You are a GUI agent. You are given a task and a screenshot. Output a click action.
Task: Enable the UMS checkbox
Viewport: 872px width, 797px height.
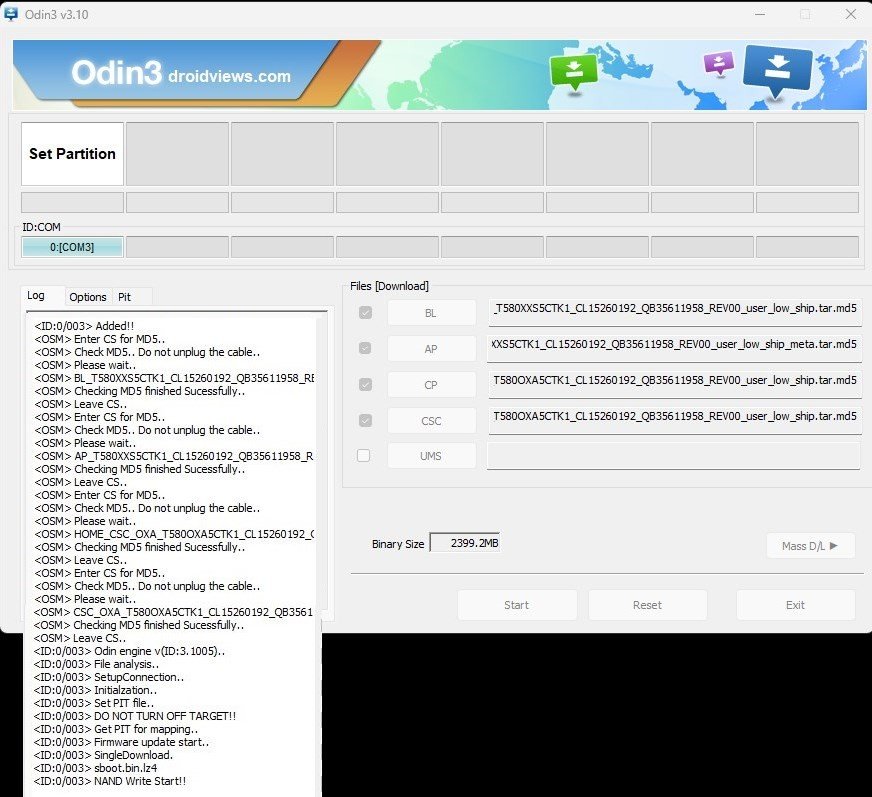pos(364,456)
